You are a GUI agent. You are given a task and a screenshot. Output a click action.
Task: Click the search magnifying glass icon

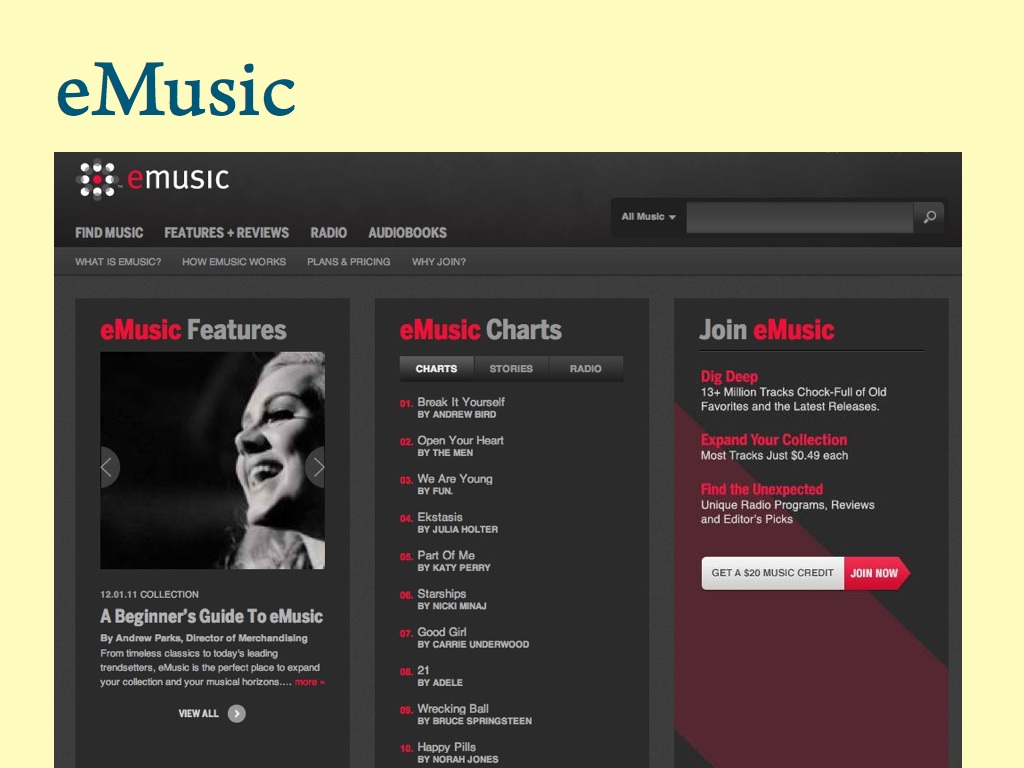(x=929, y=217)
